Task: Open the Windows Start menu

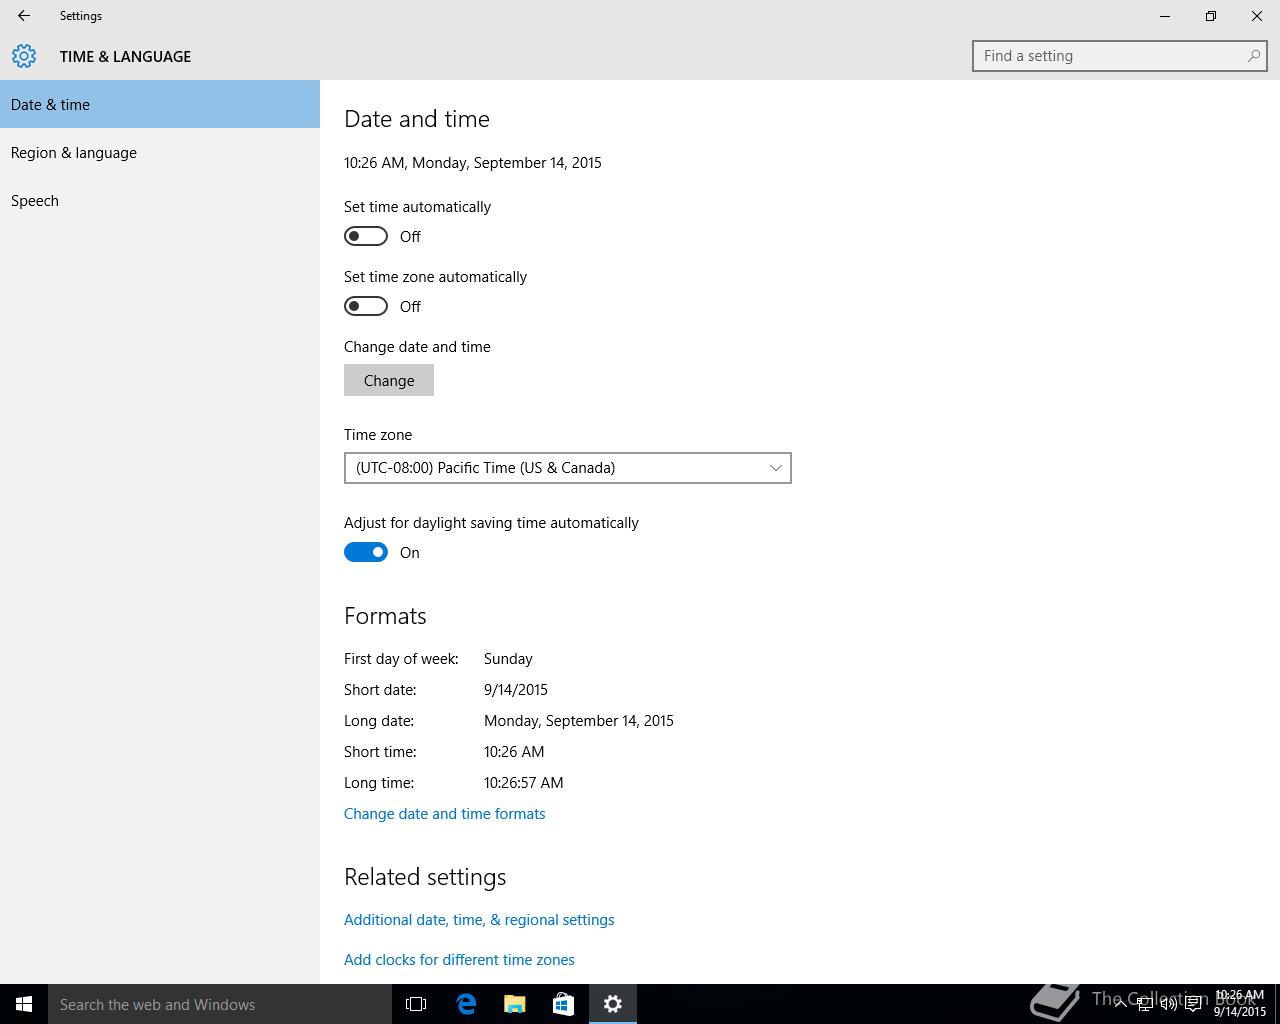Action: 24,1004
